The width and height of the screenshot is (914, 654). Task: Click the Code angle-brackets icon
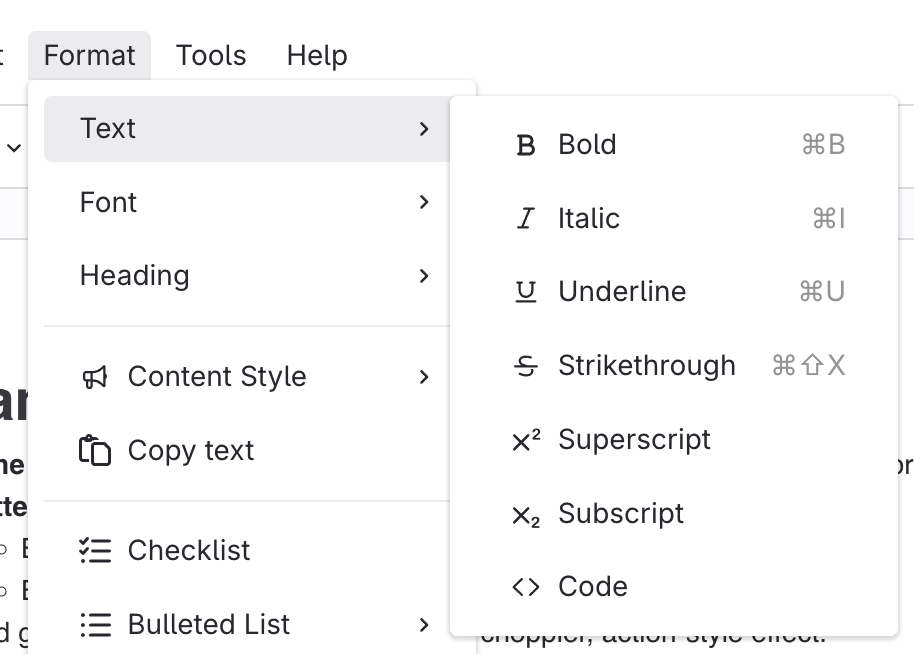point(526,587)
